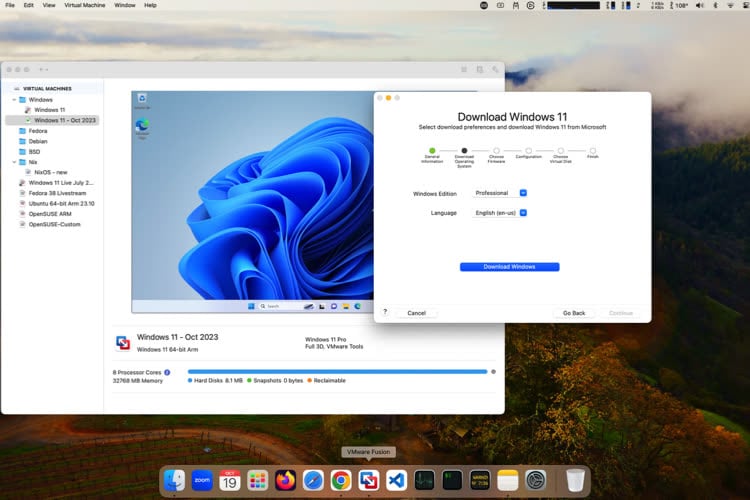Select Ubuntu 64-bit Arm 23.10 VM
Viewport: 750px width, 500px height.
[x=61, y=203]
